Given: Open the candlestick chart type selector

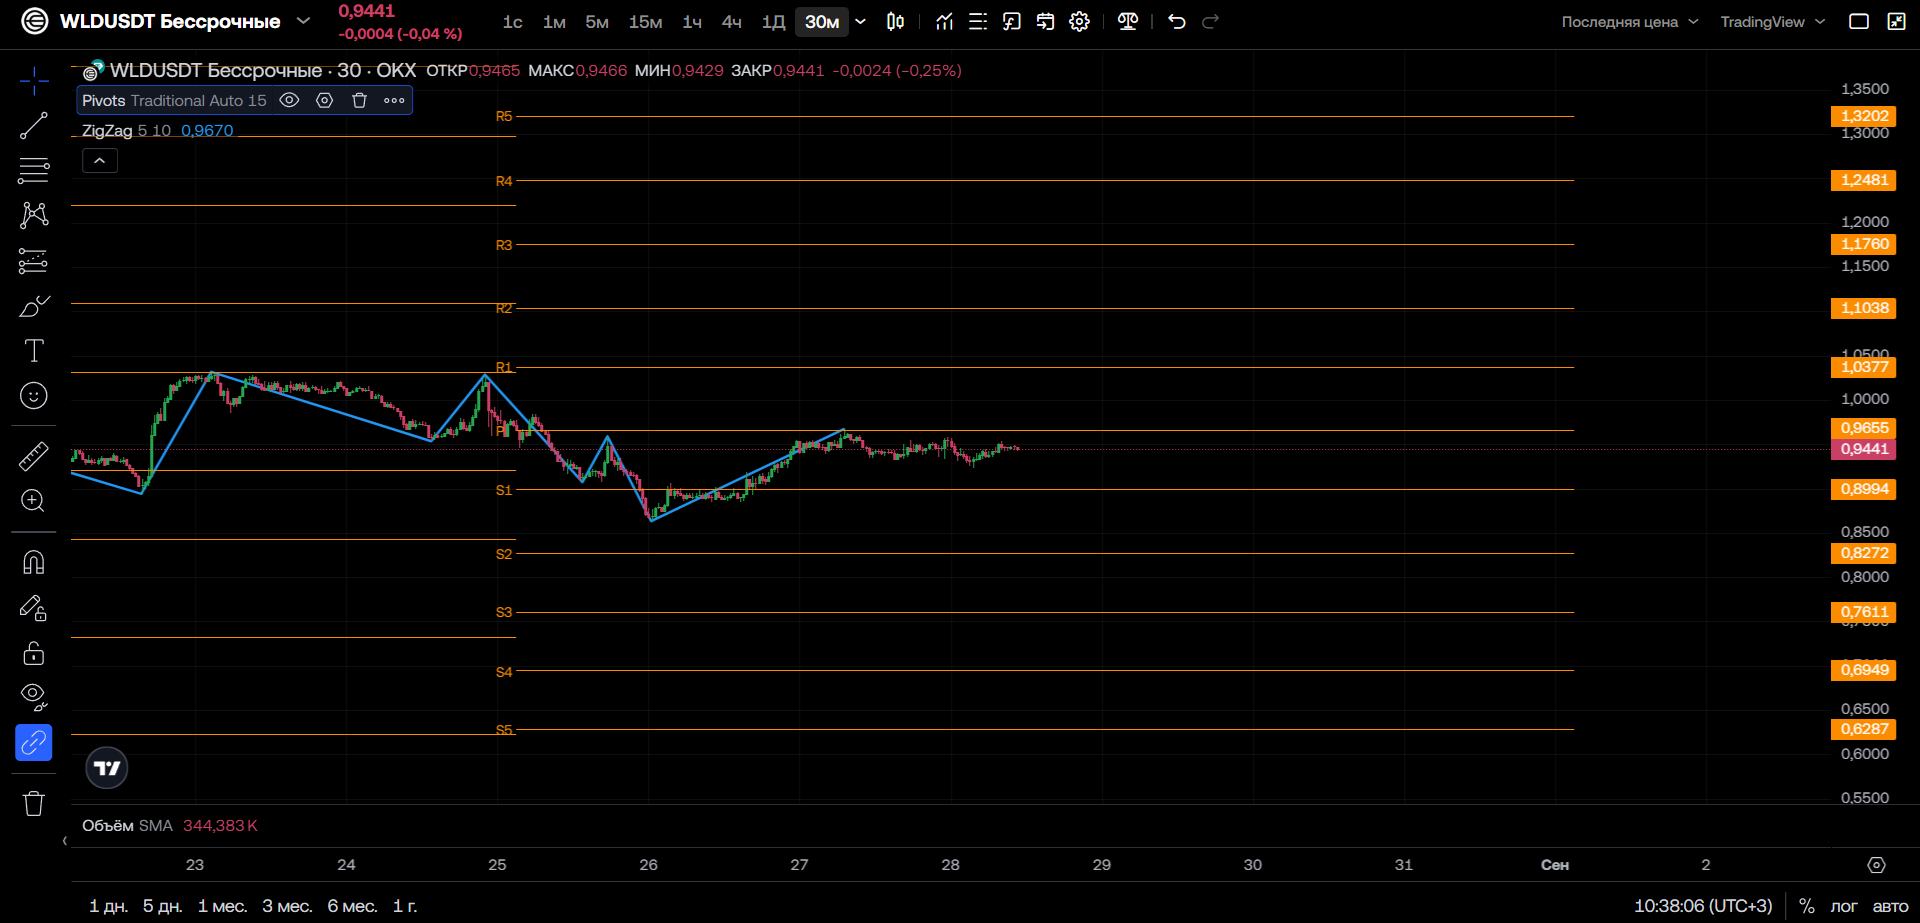Looking at the screenshot, I should click(x=896, y=22).
